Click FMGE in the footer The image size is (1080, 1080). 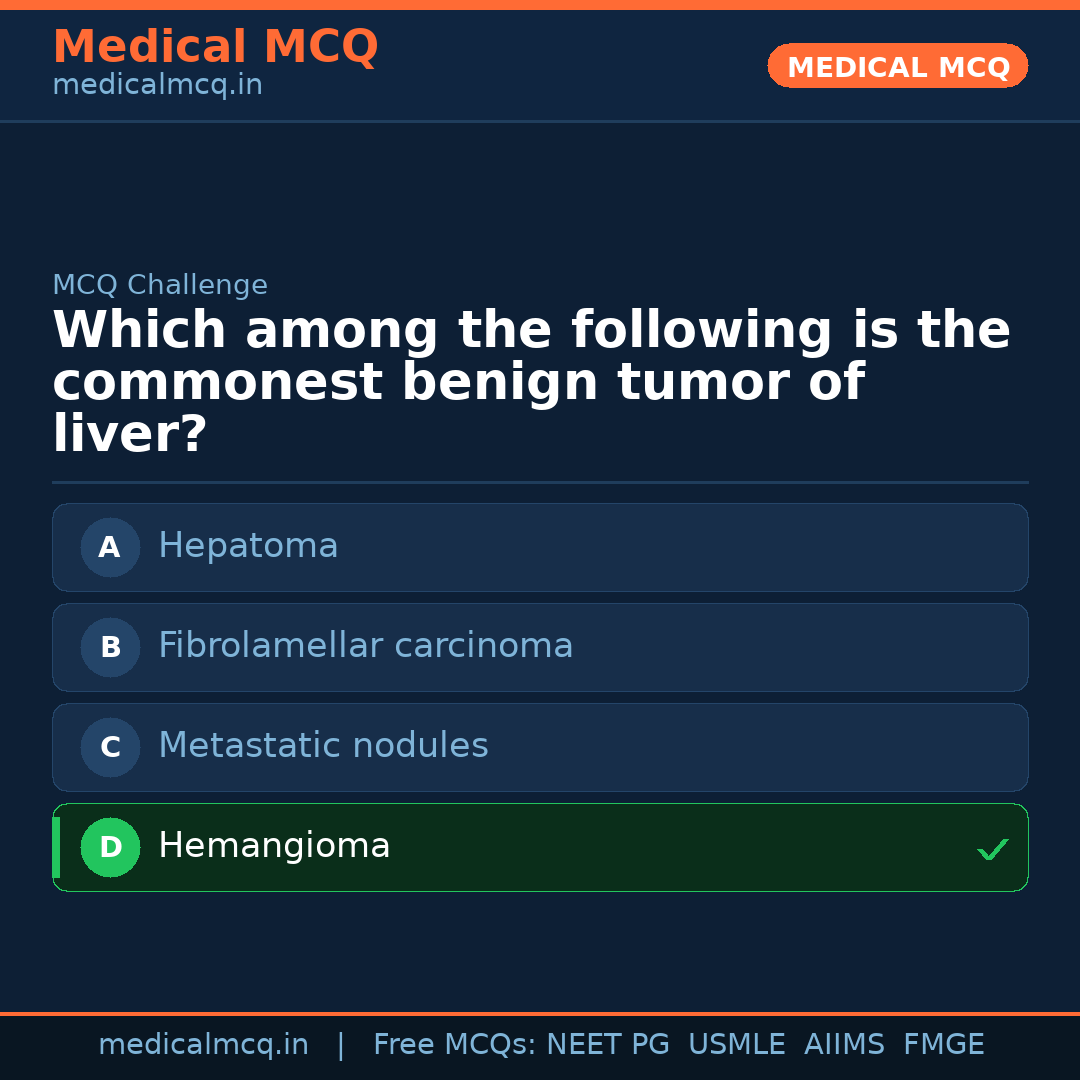943,1045
